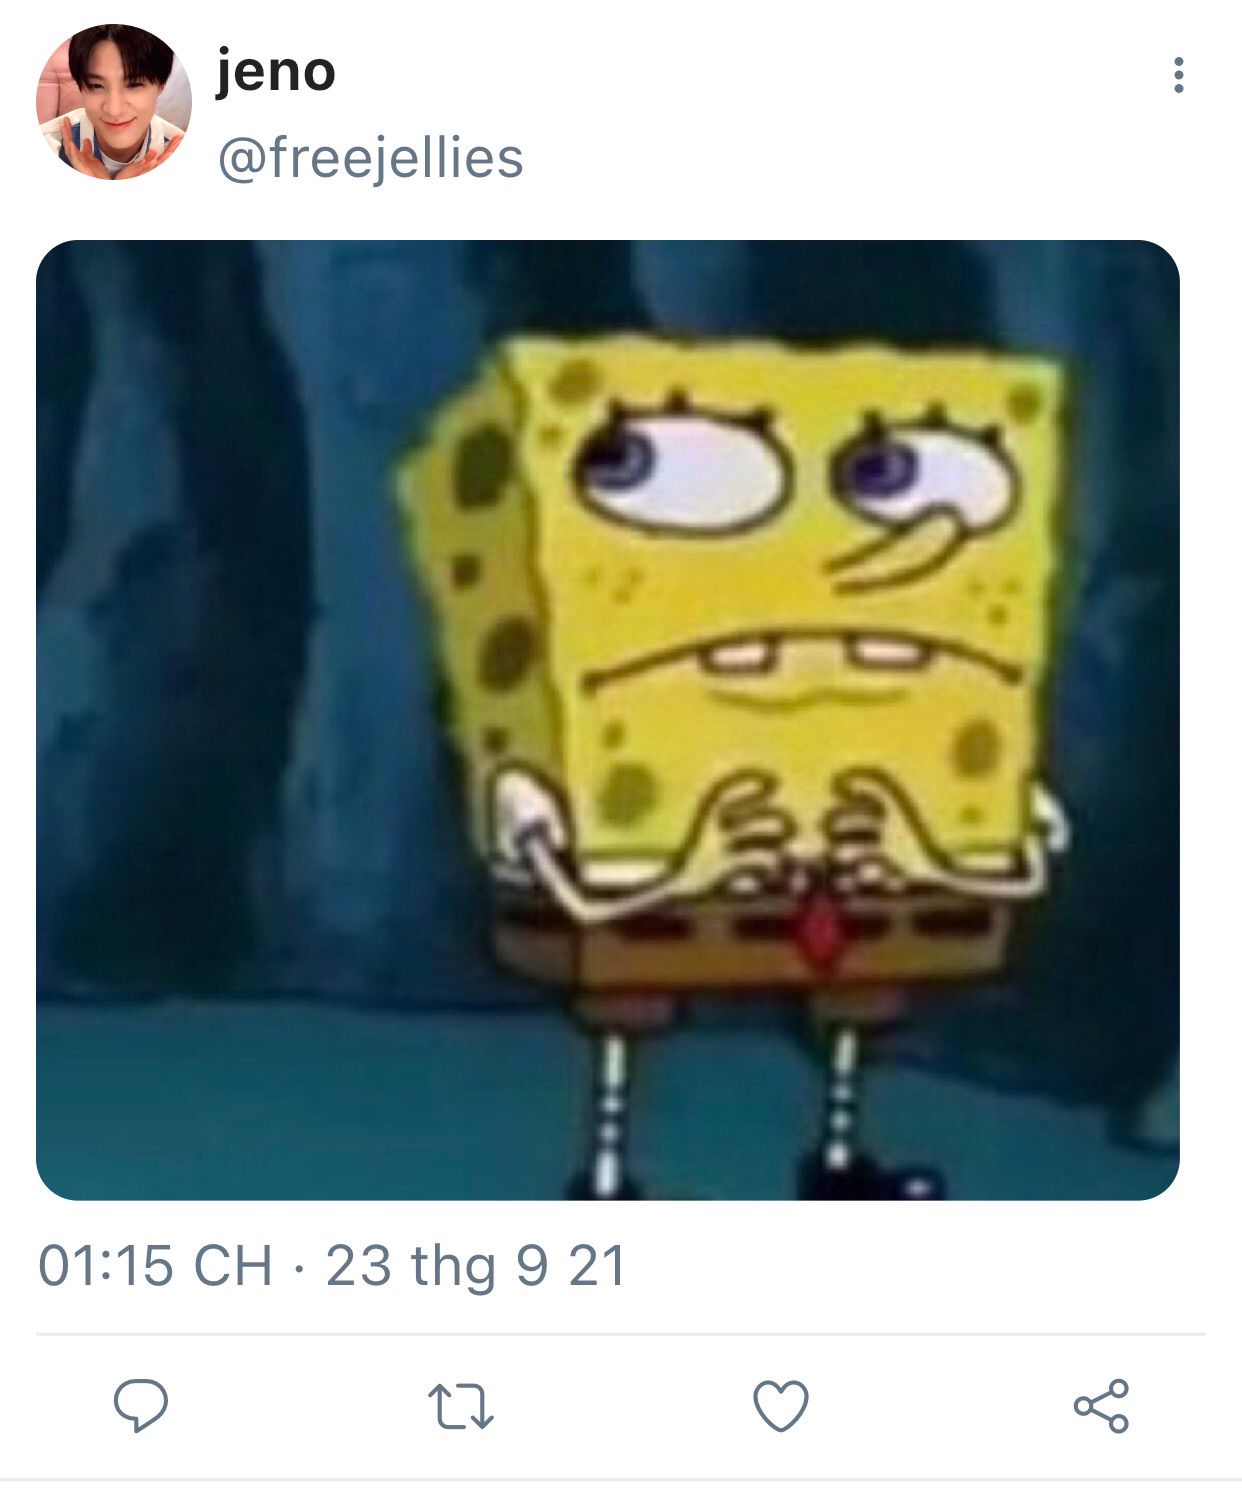This screenshot has width=1242, height=1498.
Task: Toggle retweet on the SpongeBob post
Action: (x=461, y=1406)
